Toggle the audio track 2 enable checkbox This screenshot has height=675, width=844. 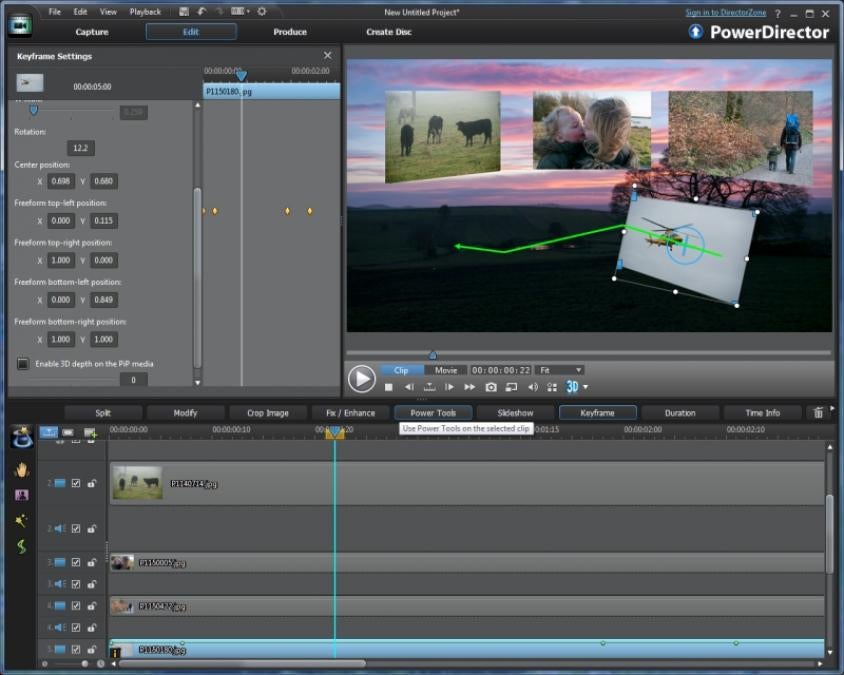[x=76, y=529]
